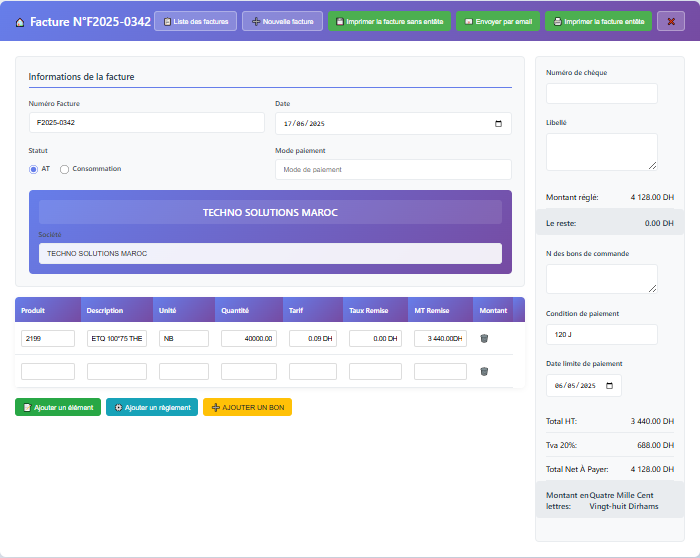This screenshot has height=558, width=700.
Task: Click the Quantité column header
Action: 249,310
